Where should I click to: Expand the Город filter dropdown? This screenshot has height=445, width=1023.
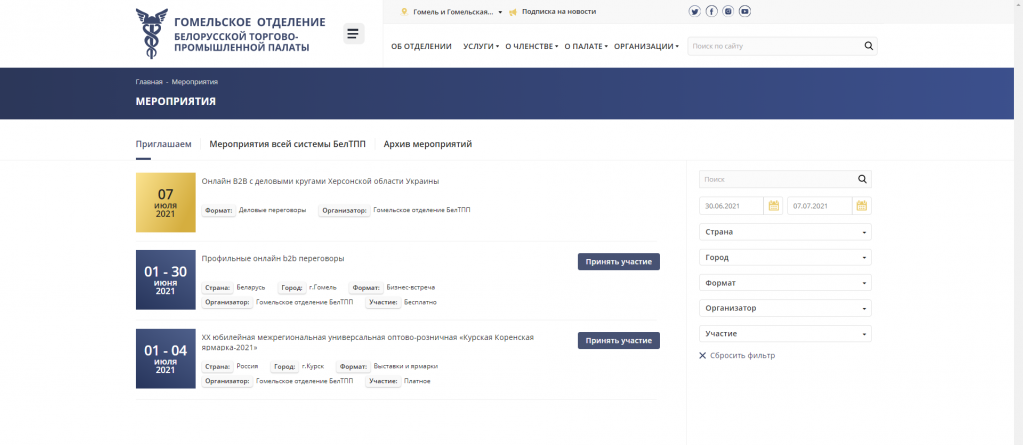[x=785, y=257]
